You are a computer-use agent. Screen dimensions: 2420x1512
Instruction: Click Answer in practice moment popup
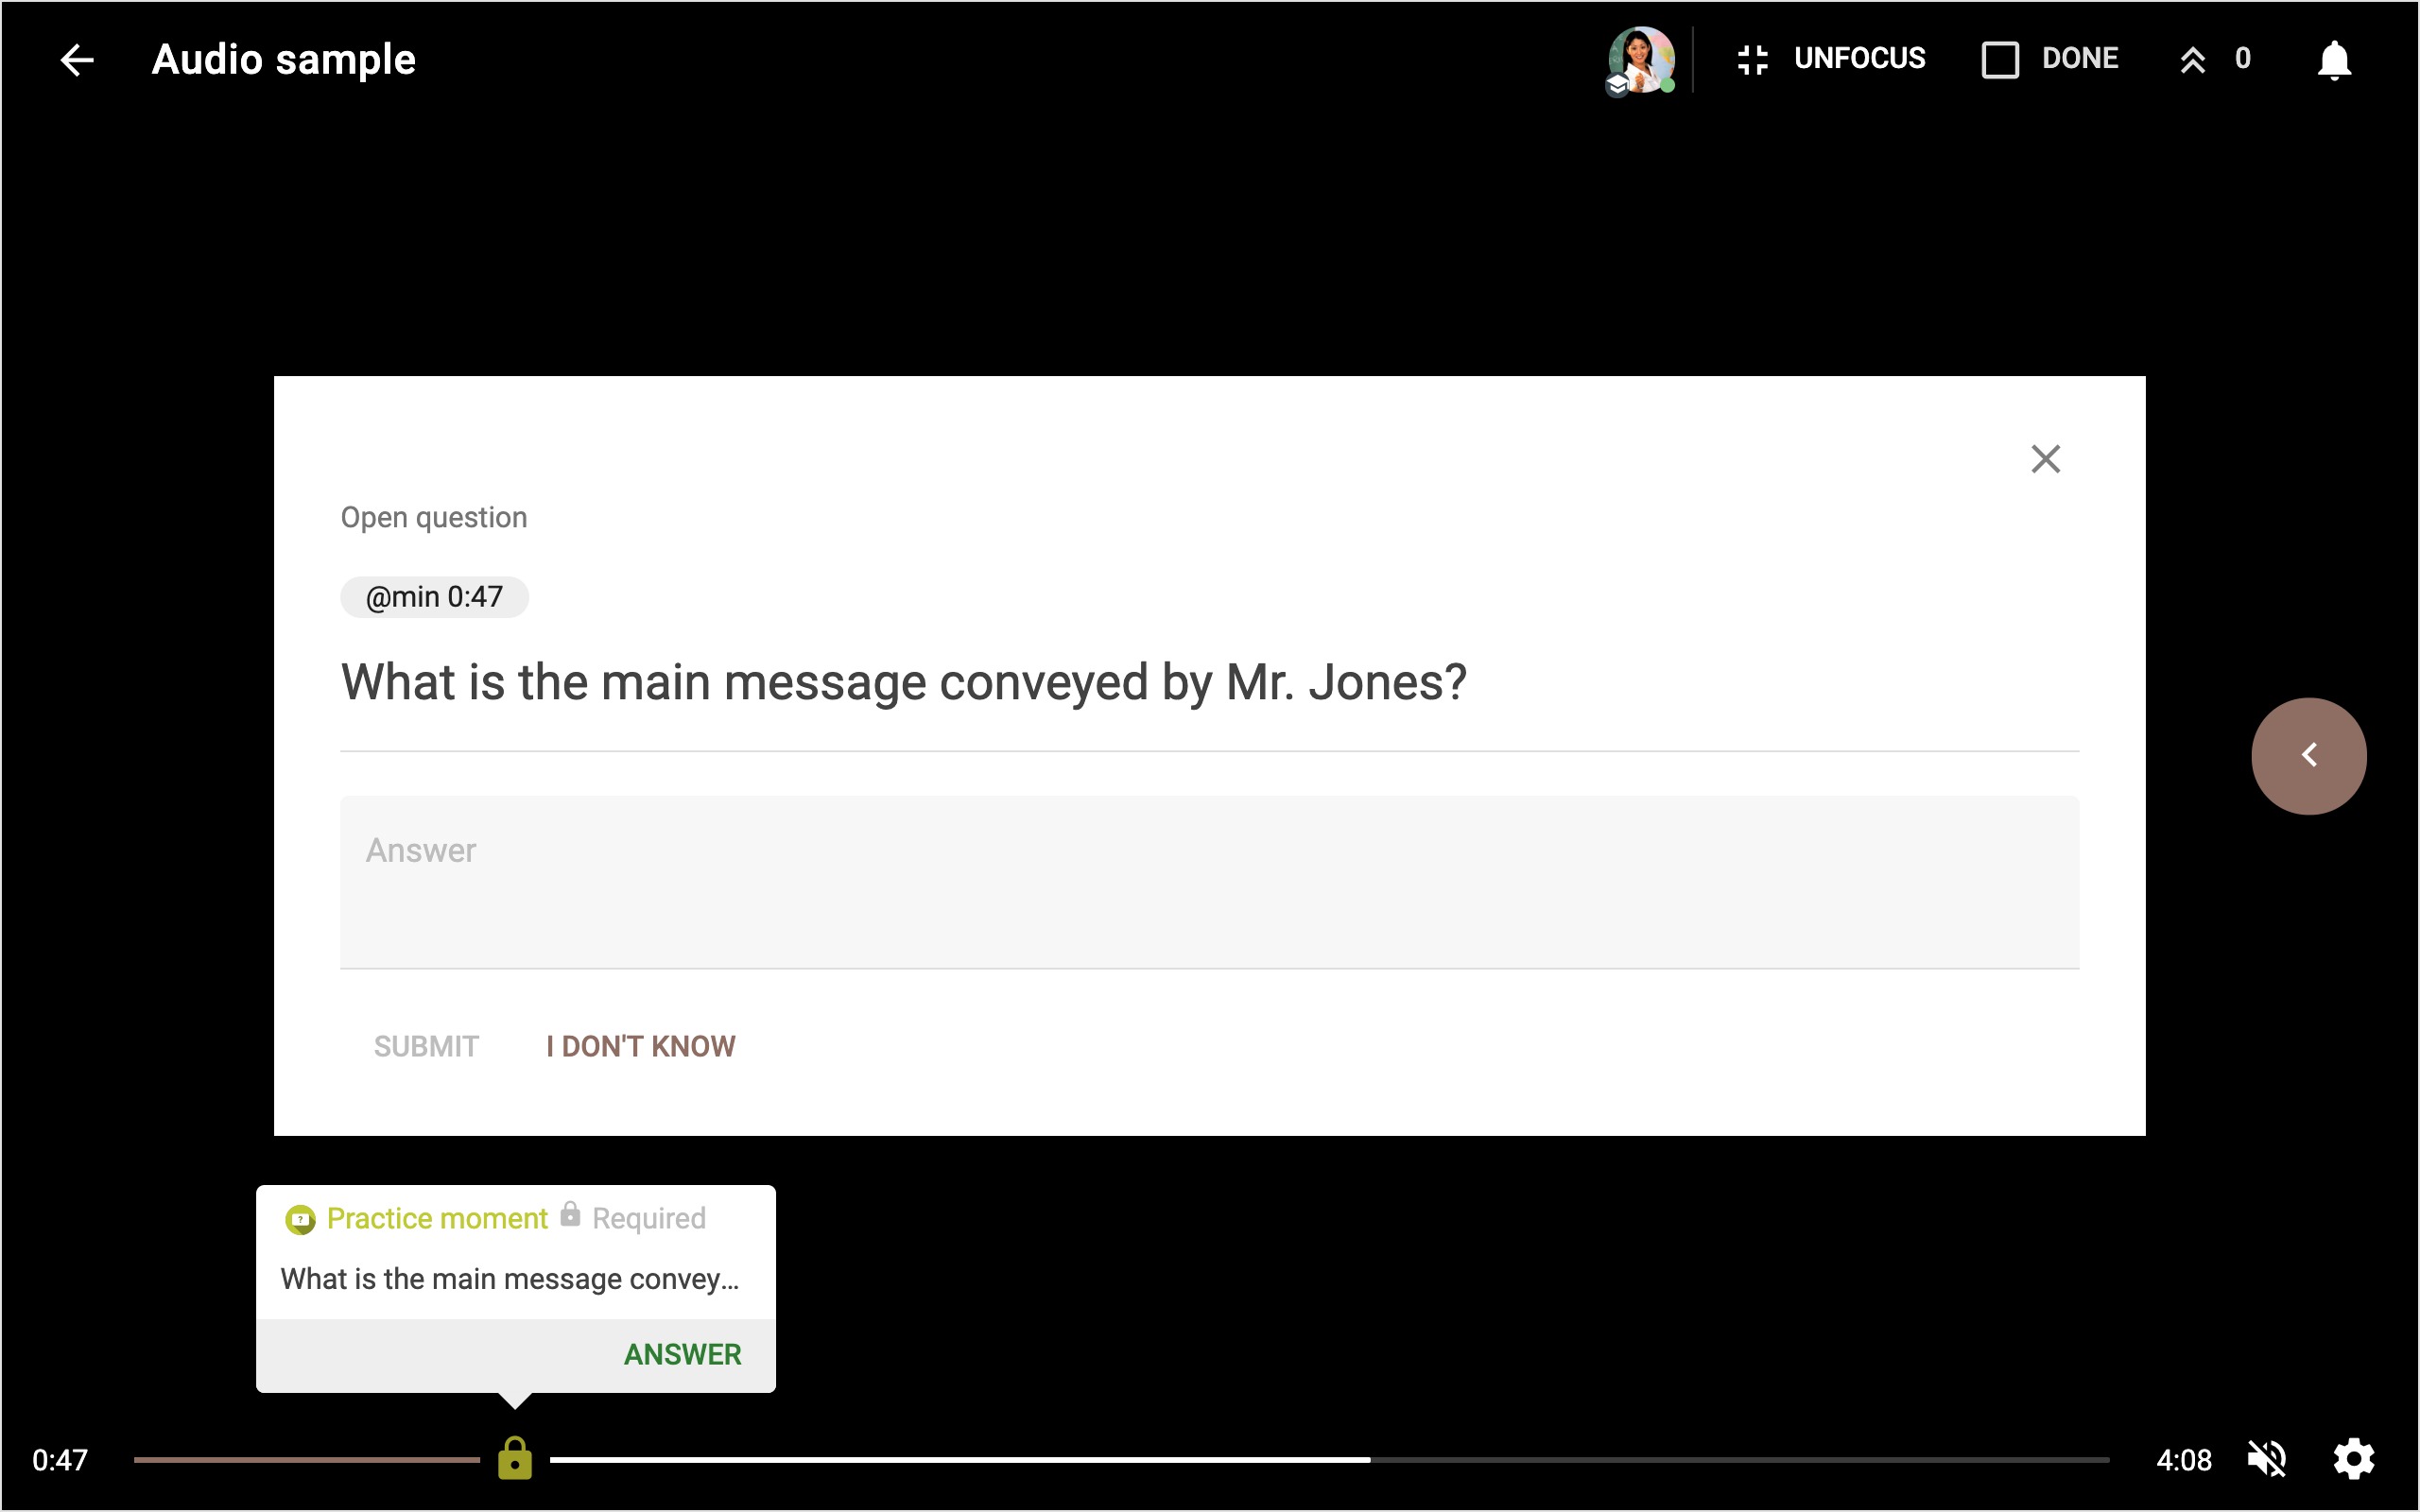click(x=682, y=1354)
